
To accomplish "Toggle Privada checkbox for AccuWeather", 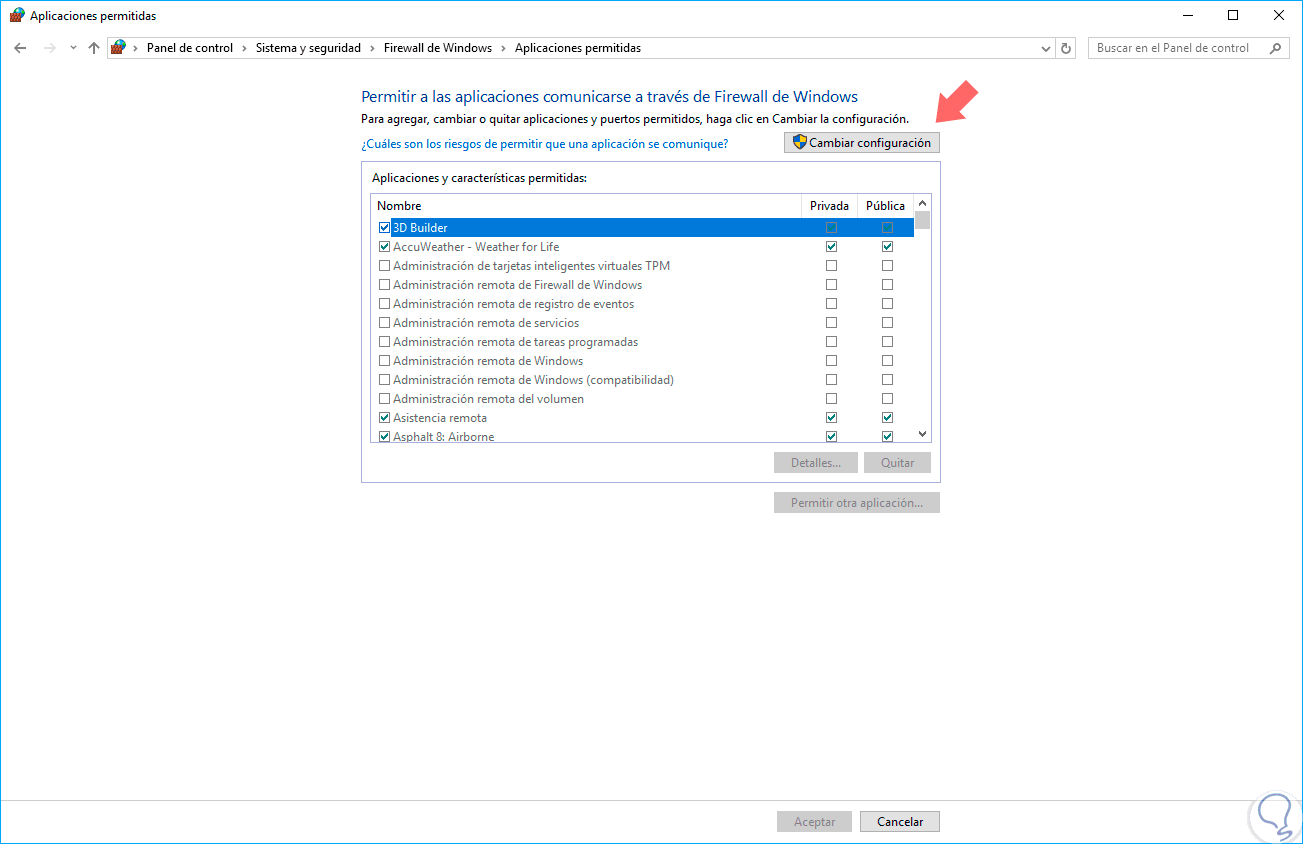I will tap(831, 247).
